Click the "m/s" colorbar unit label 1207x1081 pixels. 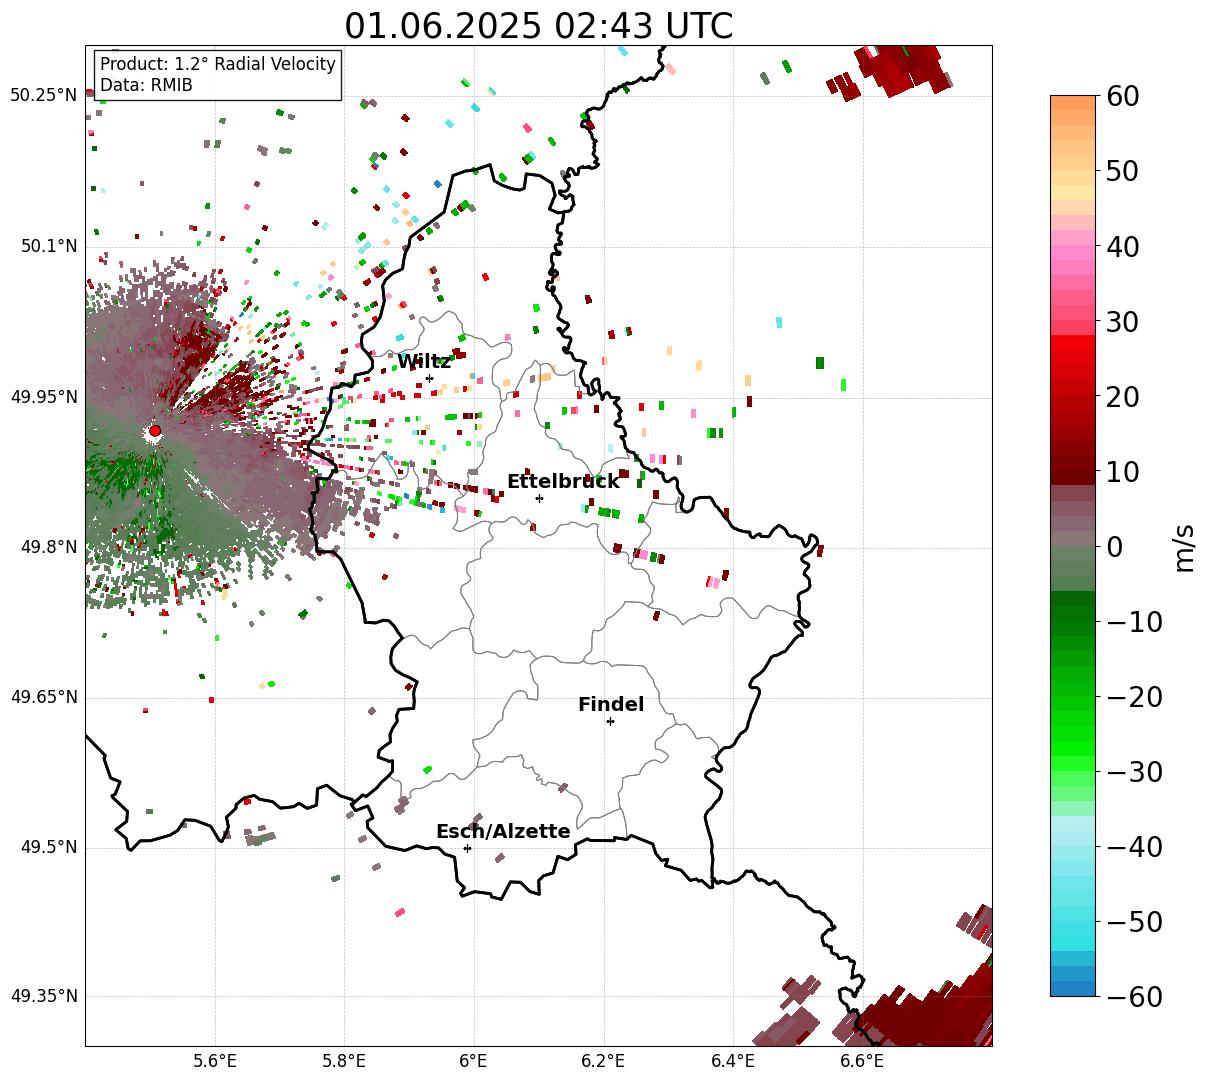point(1185,547)
